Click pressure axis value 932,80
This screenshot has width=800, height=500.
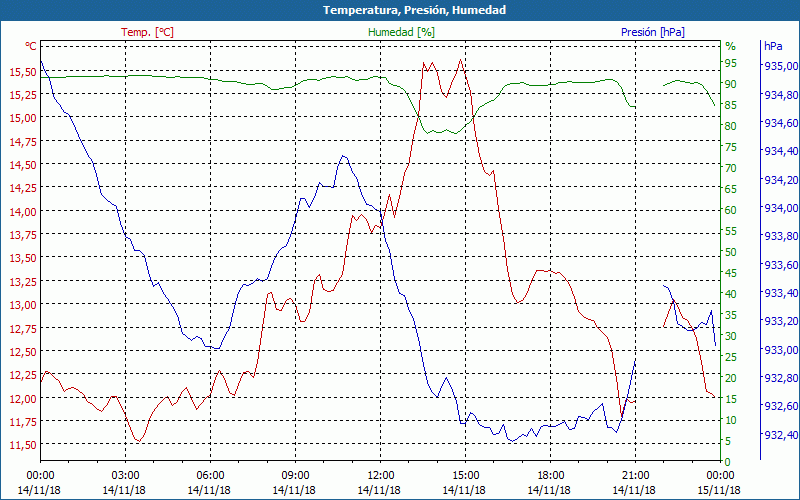click(x=780, y=378)
